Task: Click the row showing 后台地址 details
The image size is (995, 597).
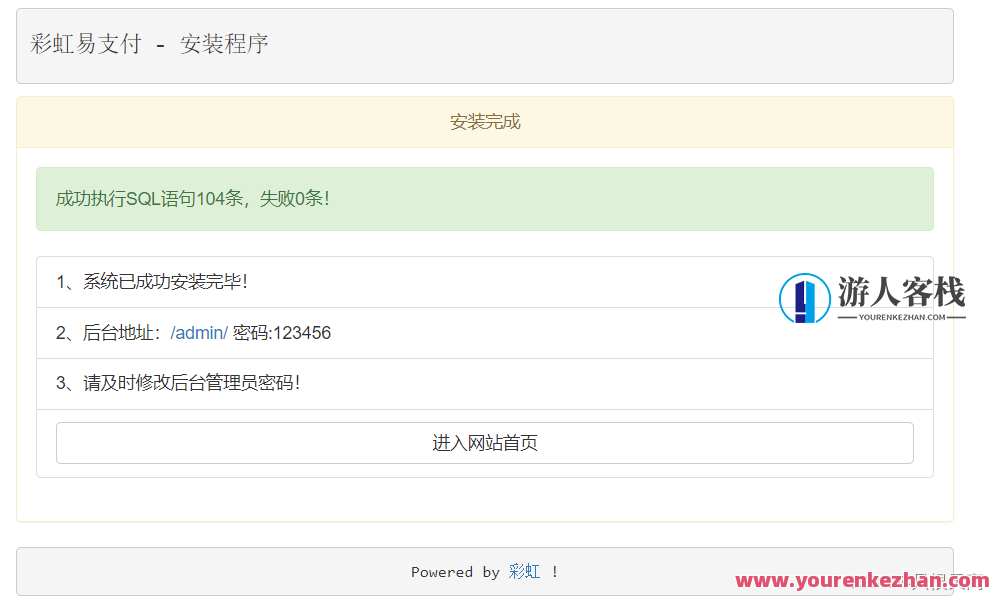Action: pos(400,332)
